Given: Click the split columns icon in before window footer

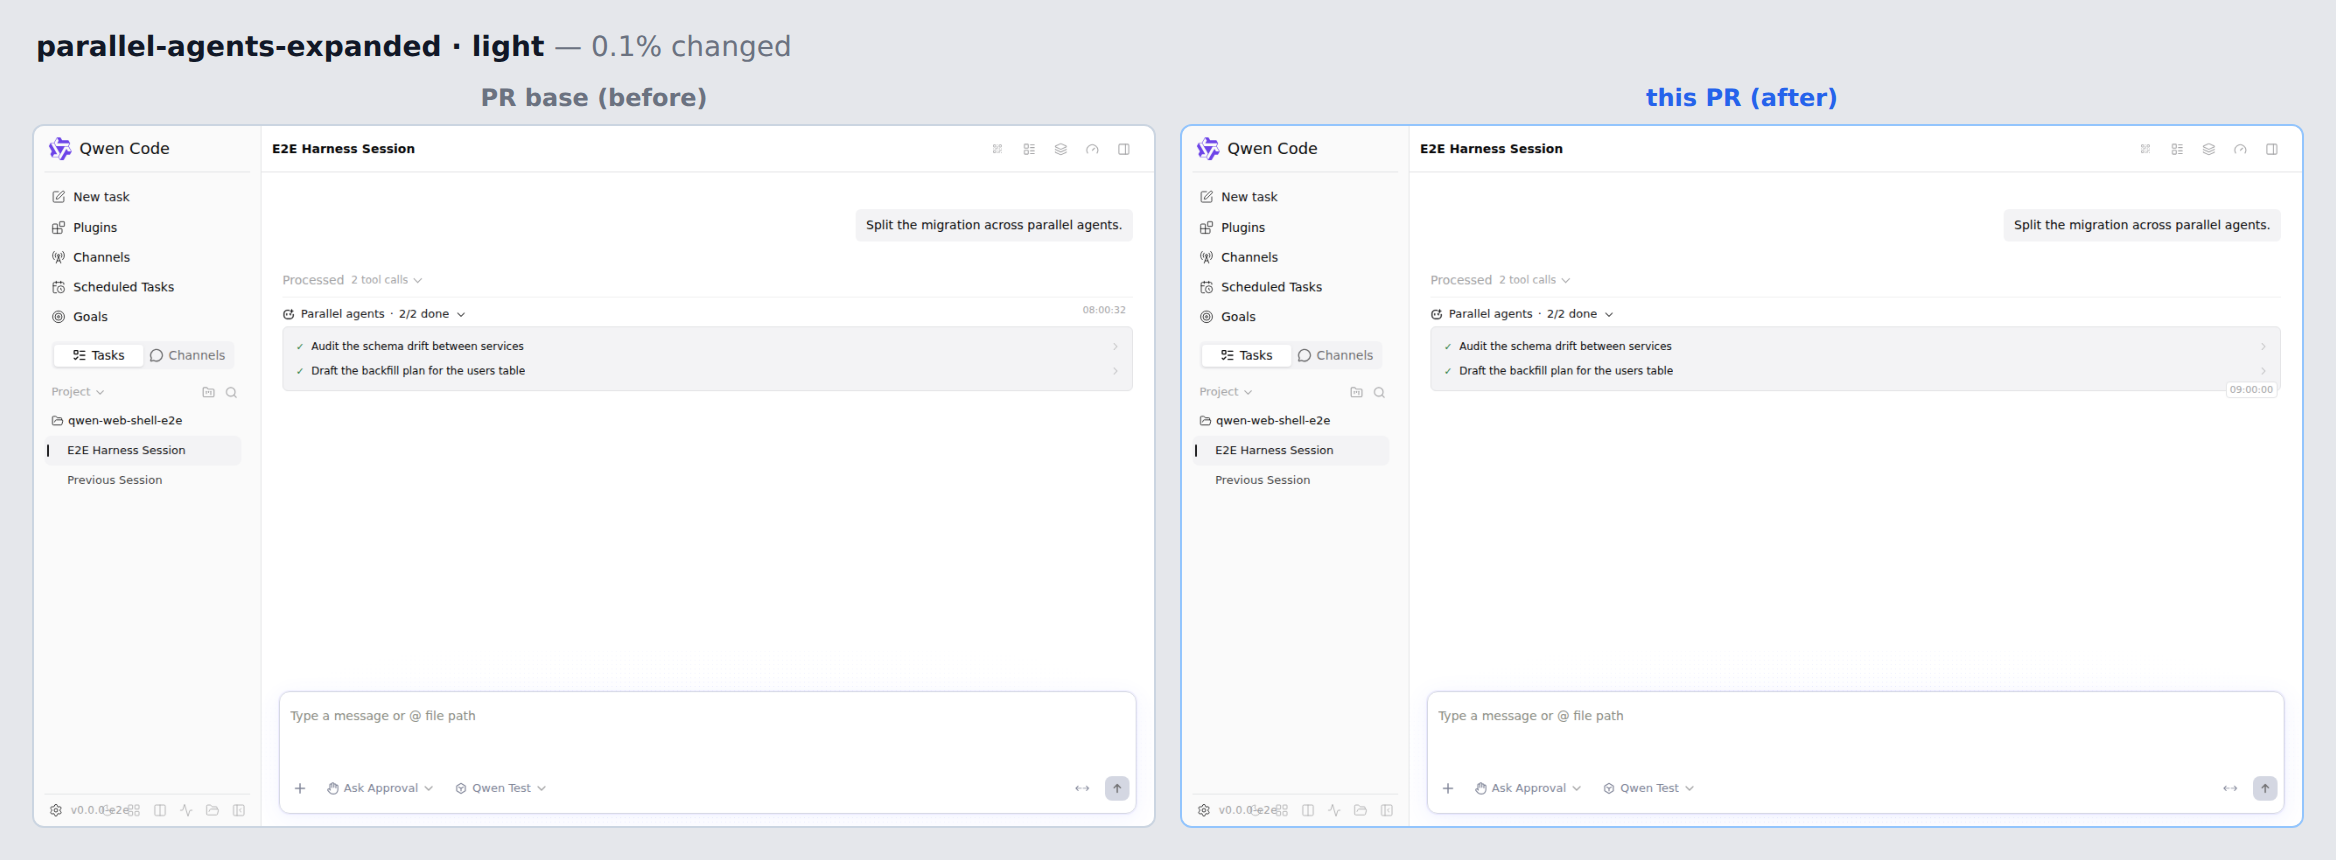Looking at the screenshot, I should pos(160,810).
